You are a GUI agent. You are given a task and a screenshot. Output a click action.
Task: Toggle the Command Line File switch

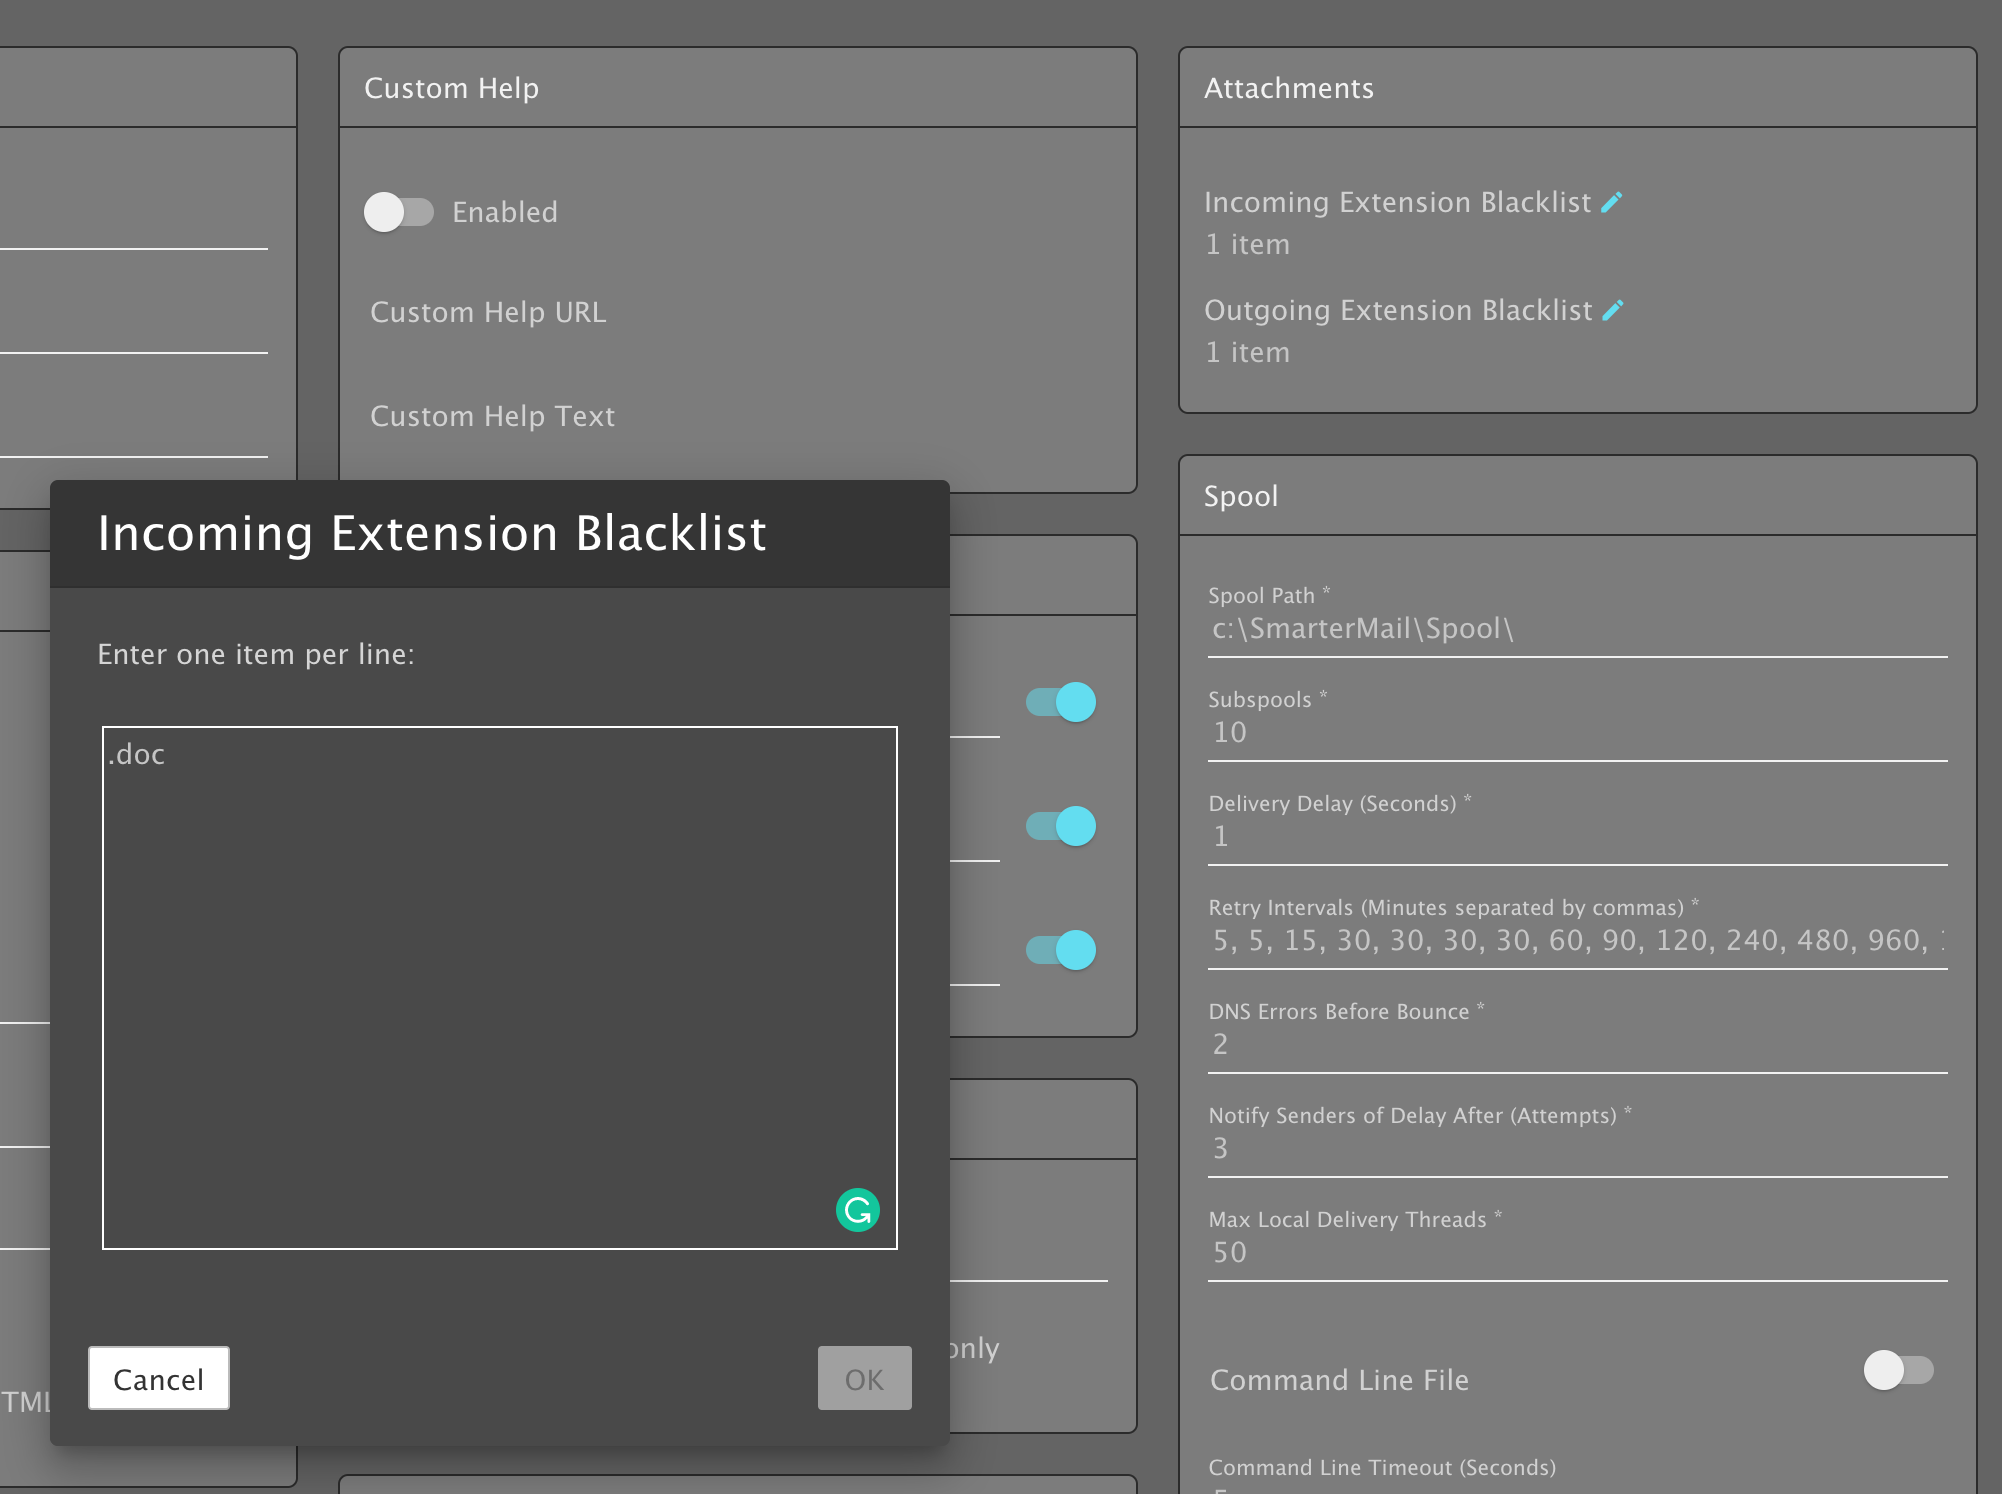(x=1897, y=1370)
